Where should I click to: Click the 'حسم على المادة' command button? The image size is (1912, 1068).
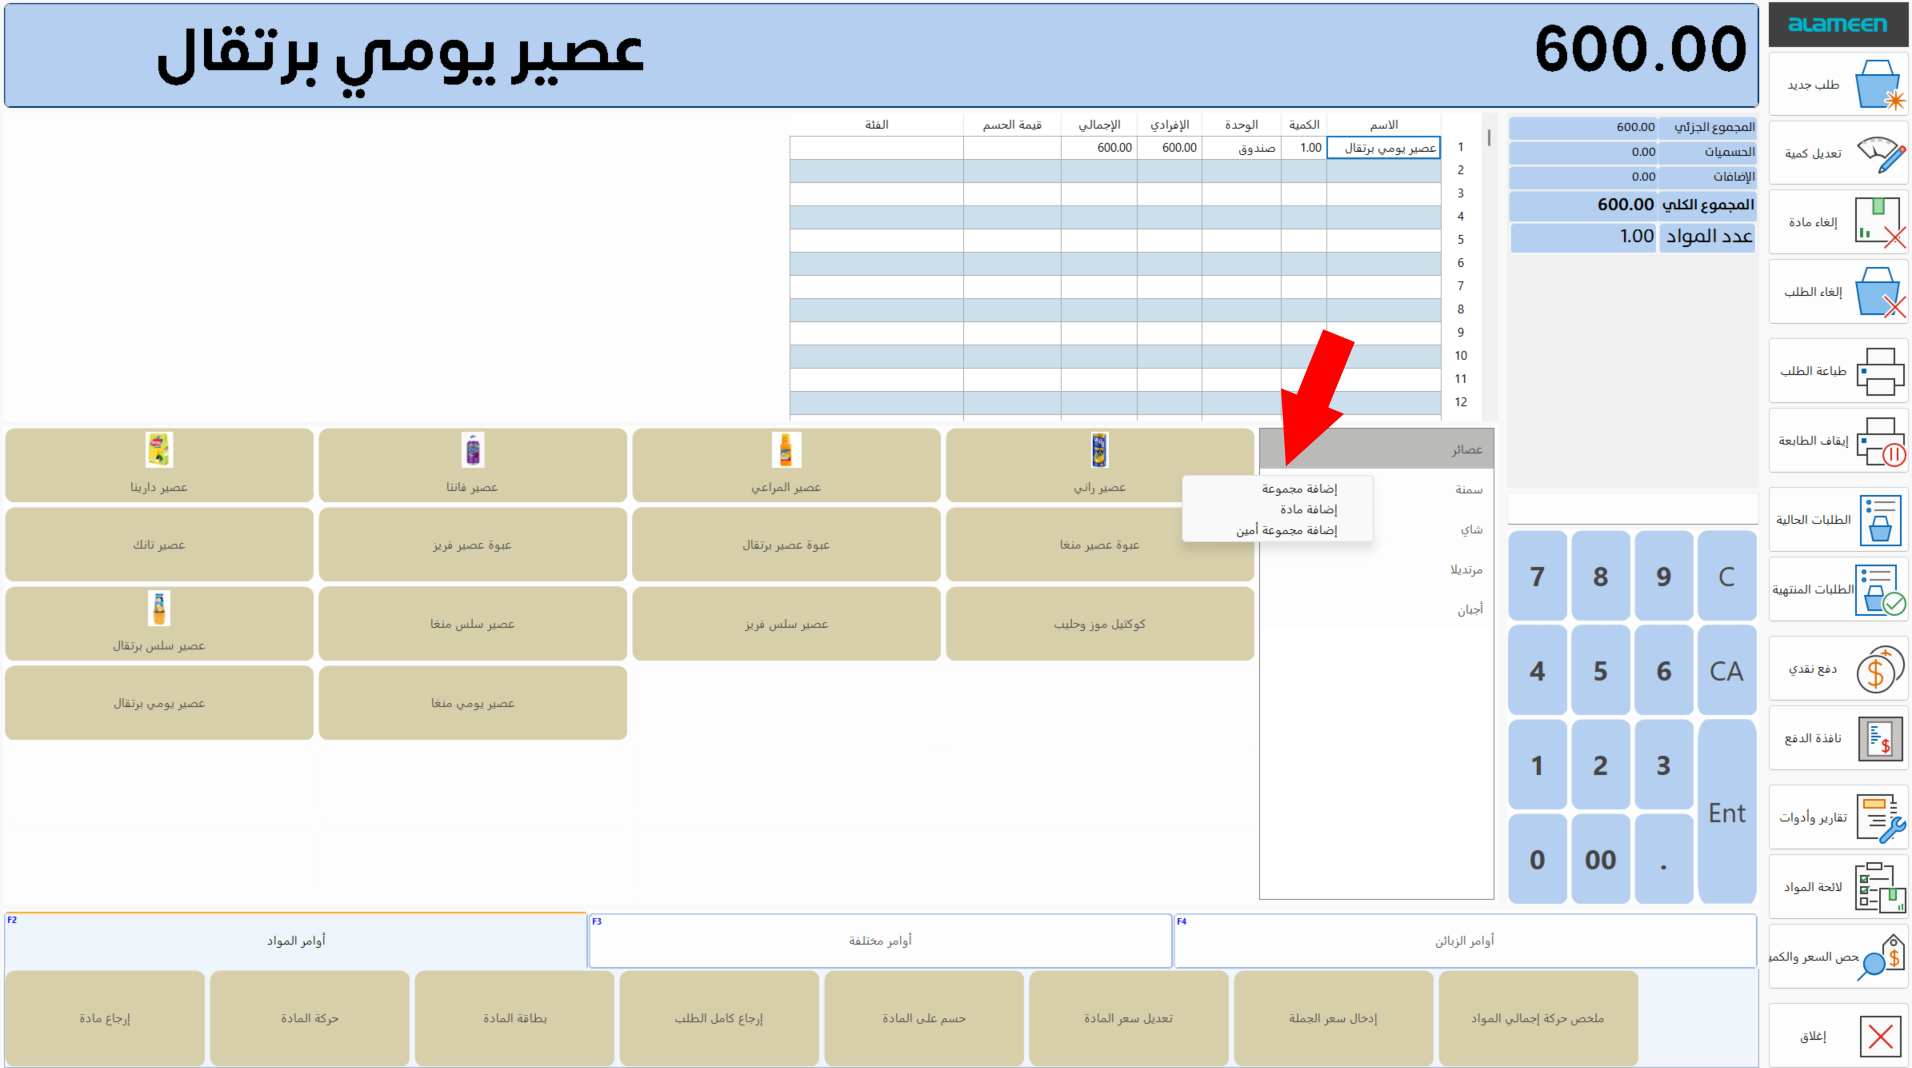[x=923, y=1018]
